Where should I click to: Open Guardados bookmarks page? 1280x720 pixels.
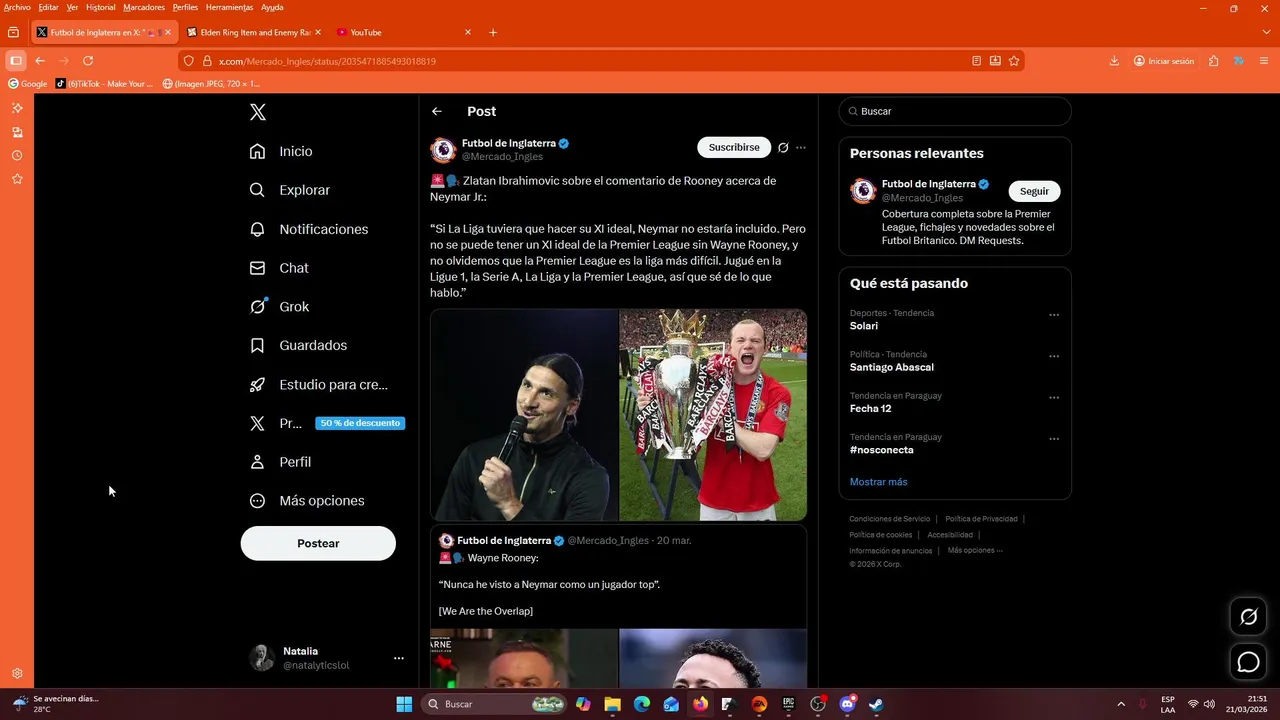[x=298, y=345]
